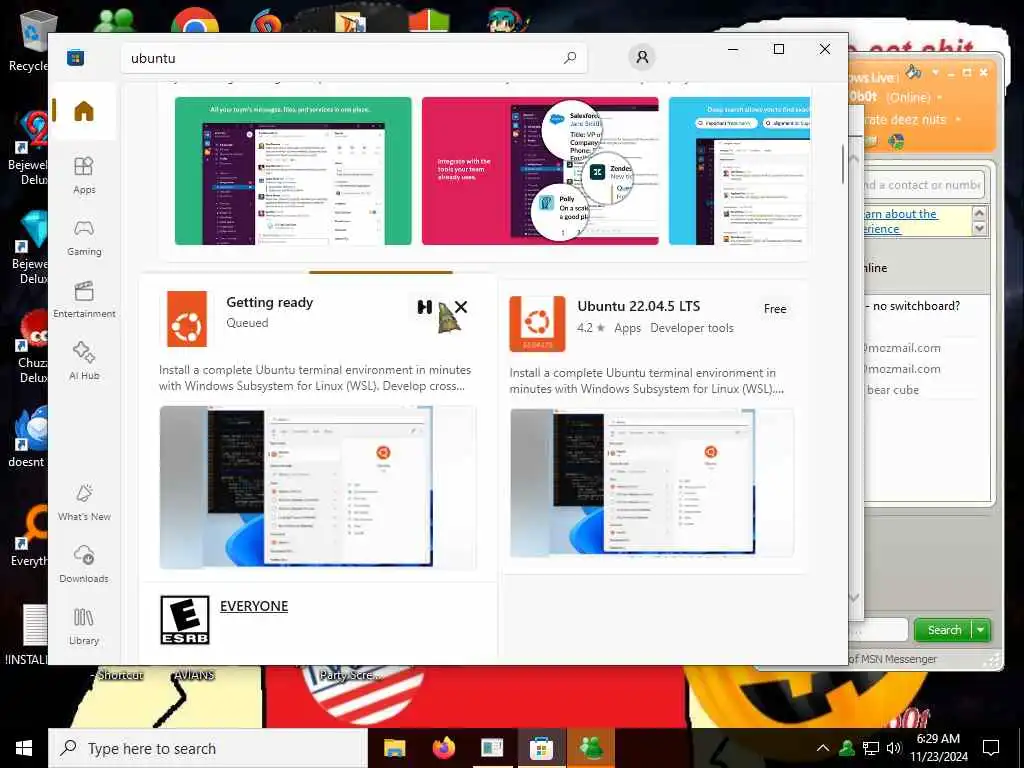
Task: Click the MSN butterfly icon in Messenger
Action: 897,141
